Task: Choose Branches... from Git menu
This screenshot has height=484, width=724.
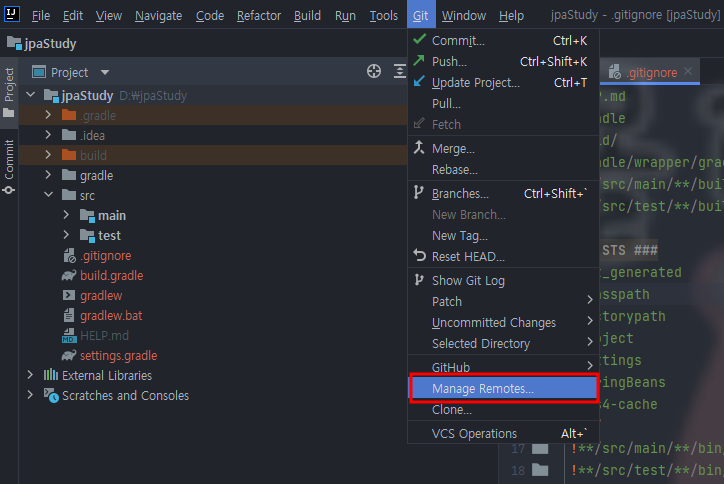Action: coord(503,194)
